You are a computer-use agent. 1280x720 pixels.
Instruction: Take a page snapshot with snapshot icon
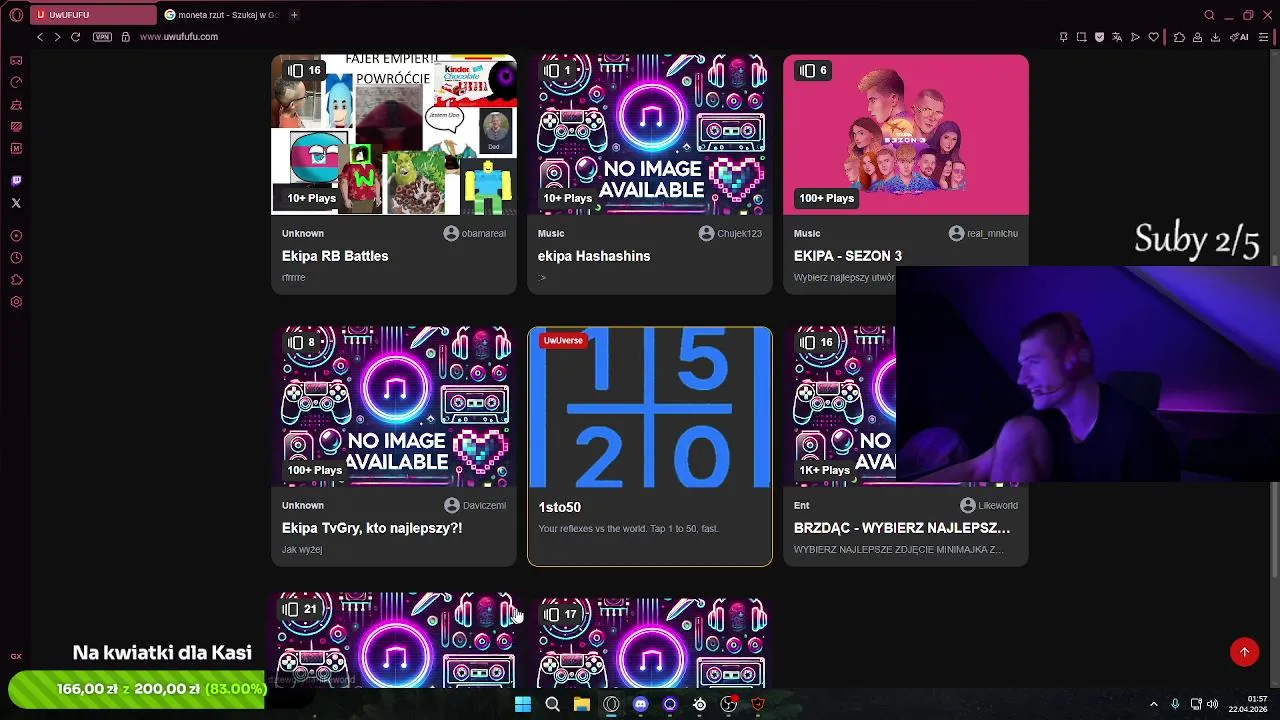[1081, 37]
